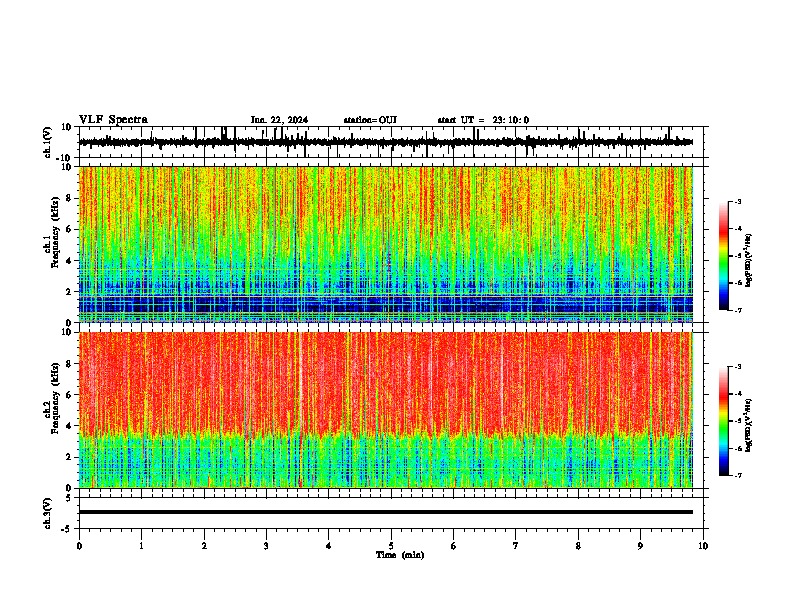
Task: Click the ch.2 'Frequency (kHz)' axis label
Action: pos(55,398)
